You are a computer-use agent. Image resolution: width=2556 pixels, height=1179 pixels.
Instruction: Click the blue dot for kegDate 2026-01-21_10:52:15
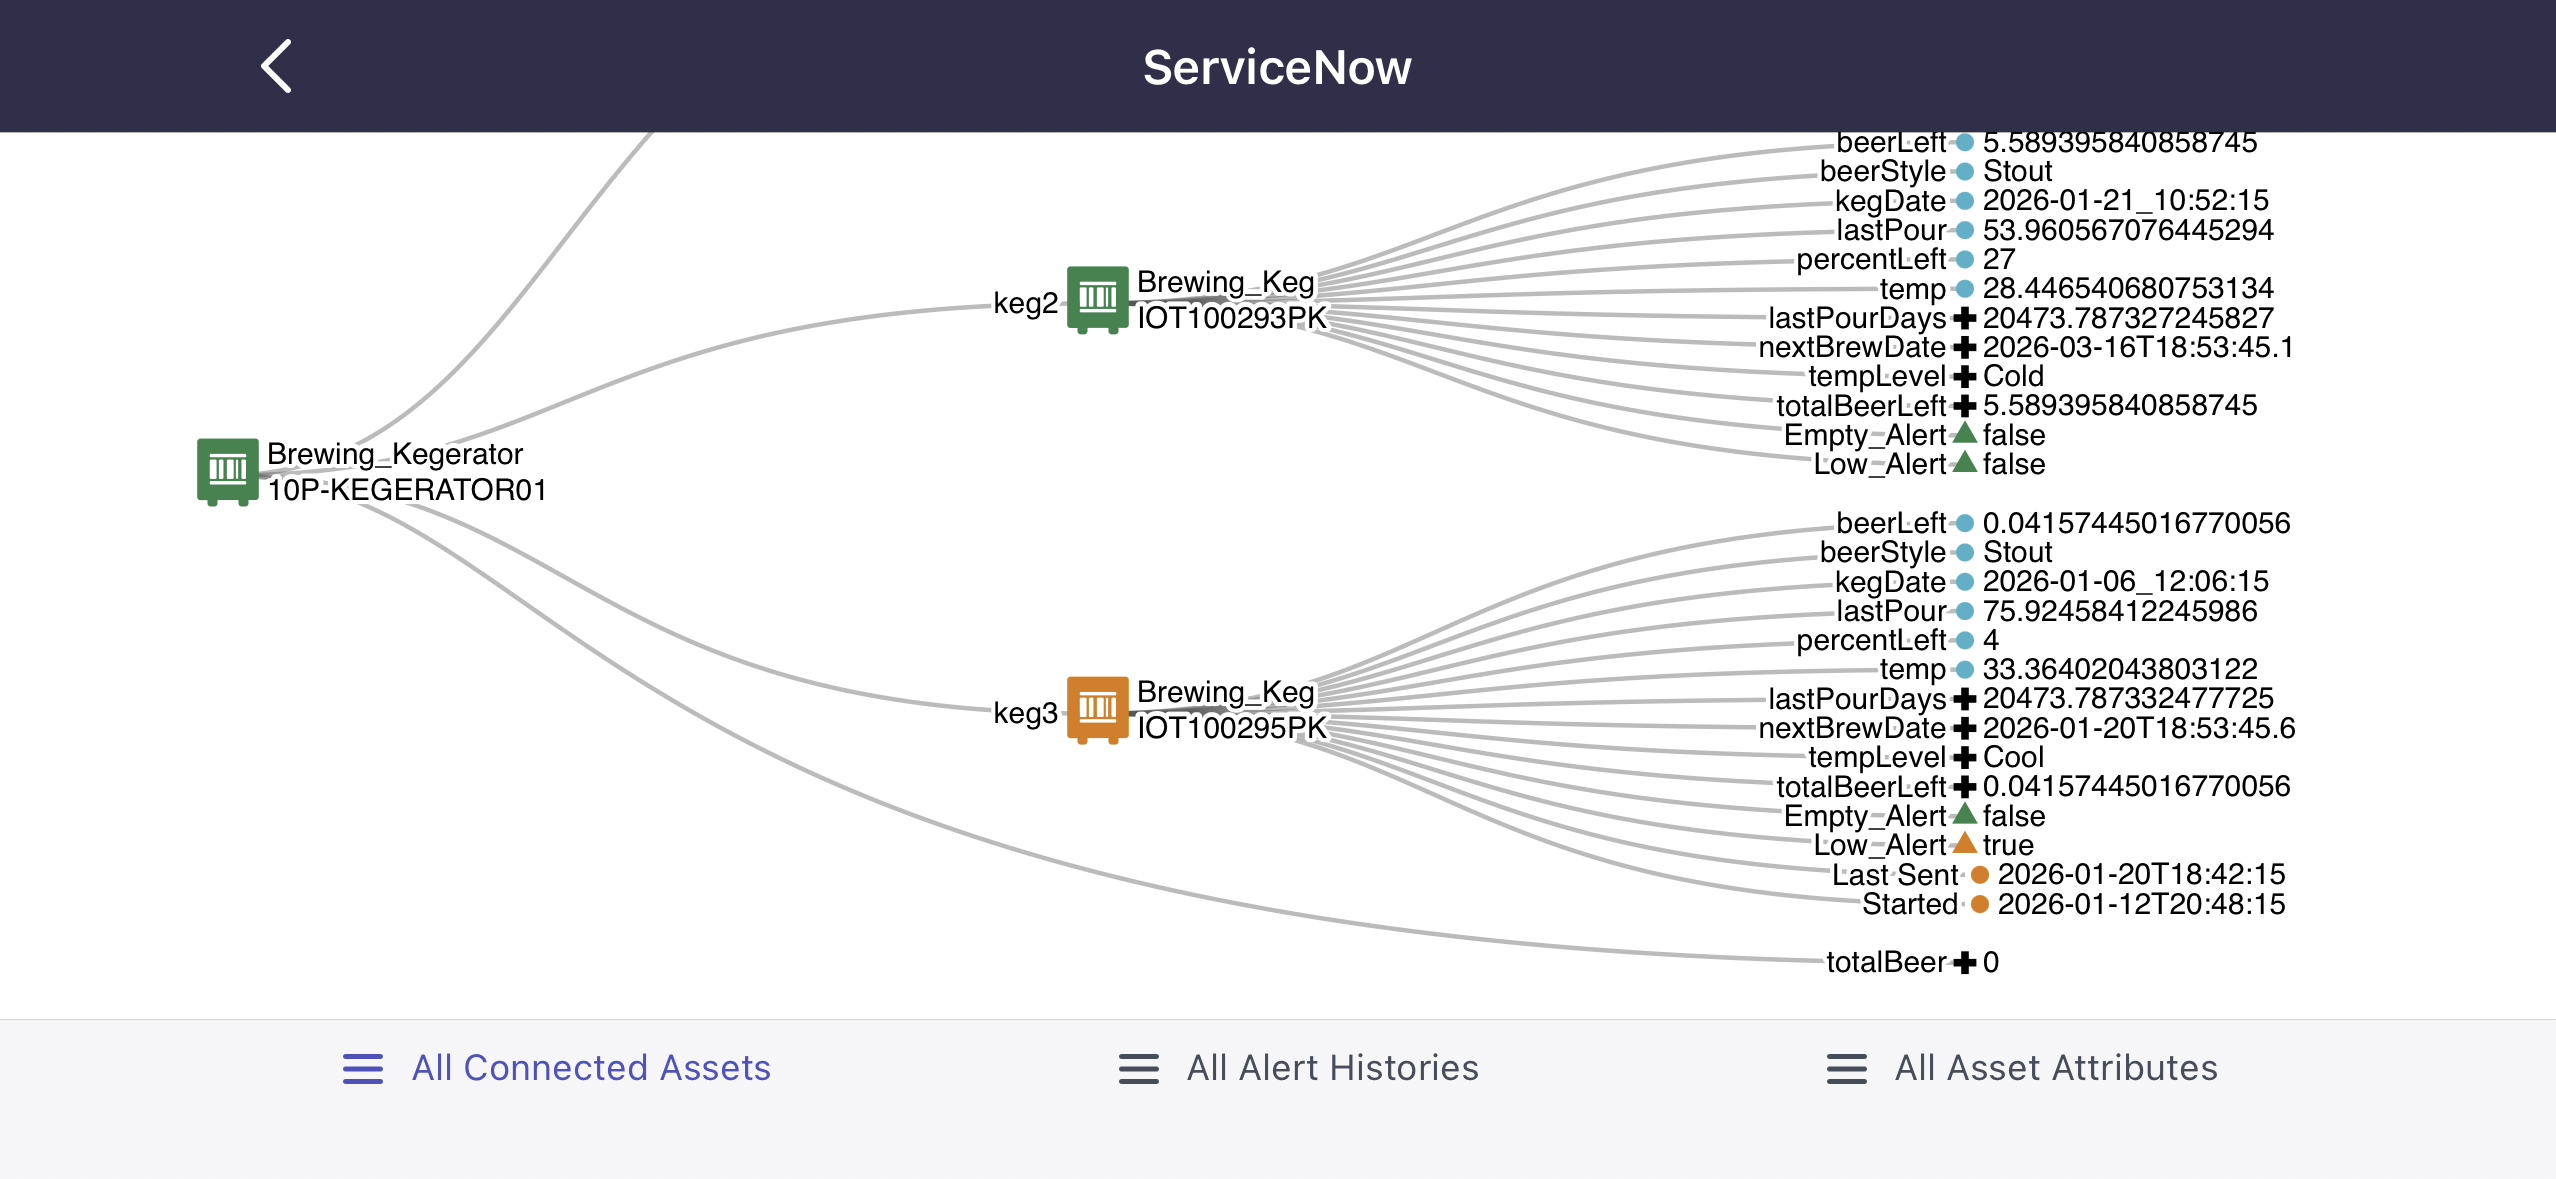point(1965,201)
